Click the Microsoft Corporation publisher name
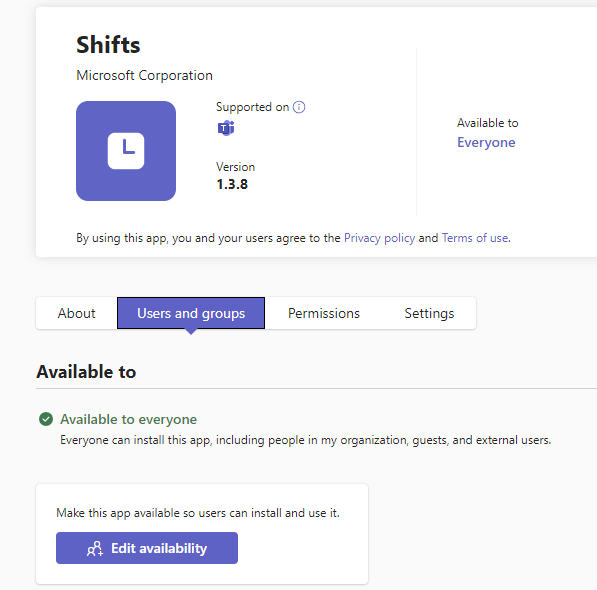Screen dimensions: 597x590 tap(144, 75)
